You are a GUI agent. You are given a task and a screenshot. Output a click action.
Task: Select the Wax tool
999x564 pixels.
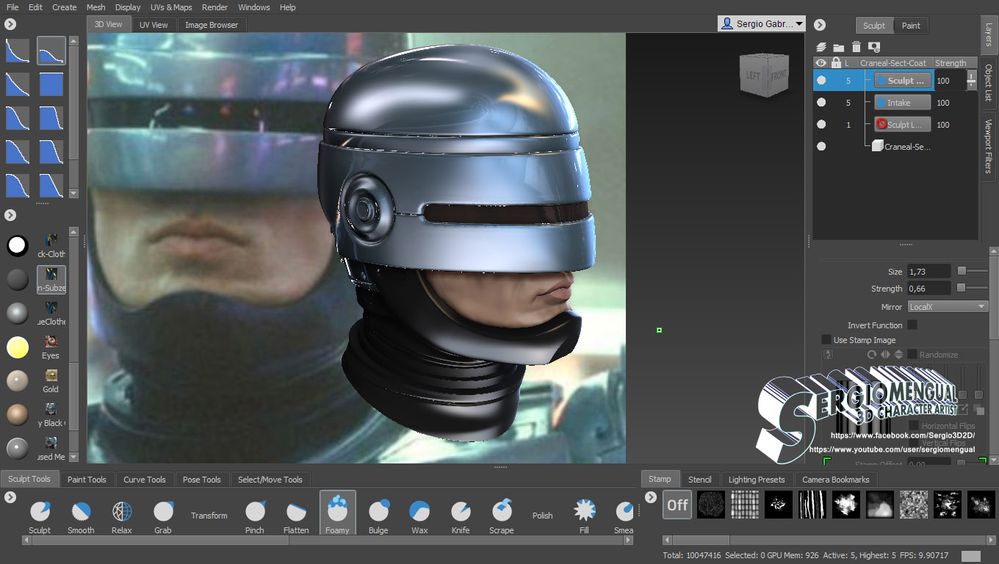[419, 516]
